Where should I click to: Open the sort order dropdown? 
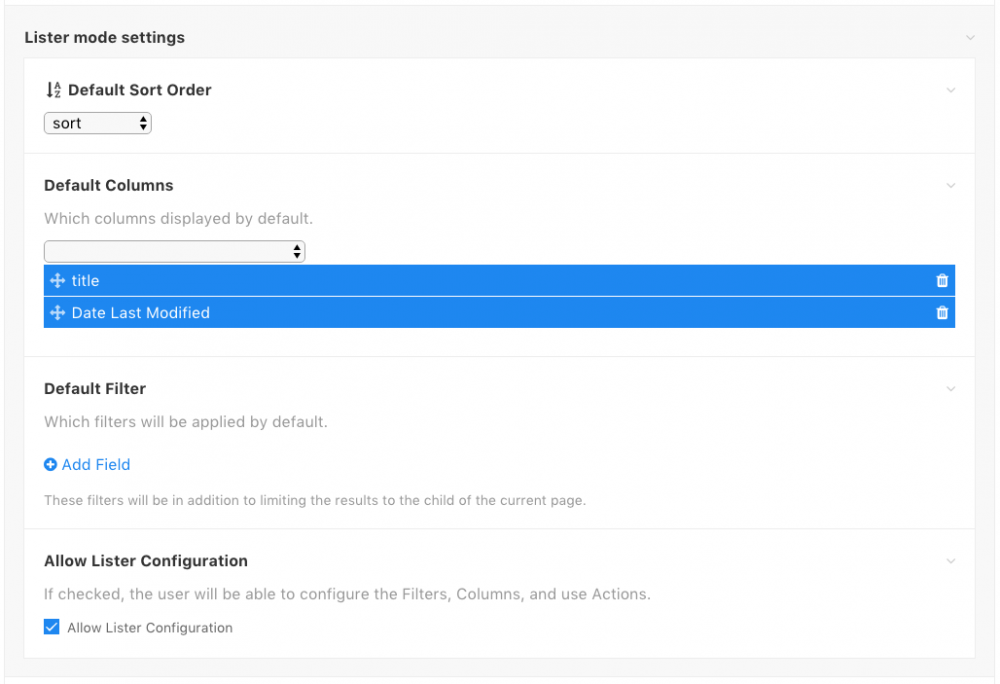tap(97, 123)
